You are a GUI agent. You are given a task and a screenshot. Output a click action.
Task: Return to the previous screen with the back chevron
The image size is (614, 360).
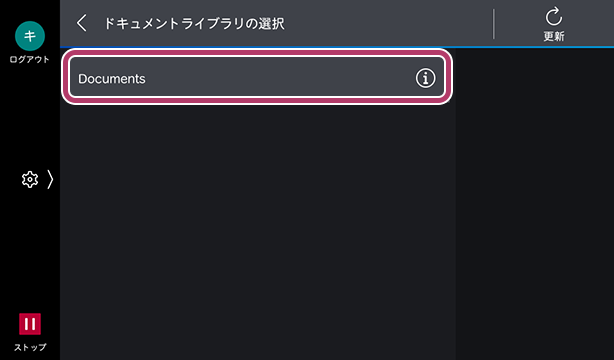pyautogui.click(x=81, y=23)
